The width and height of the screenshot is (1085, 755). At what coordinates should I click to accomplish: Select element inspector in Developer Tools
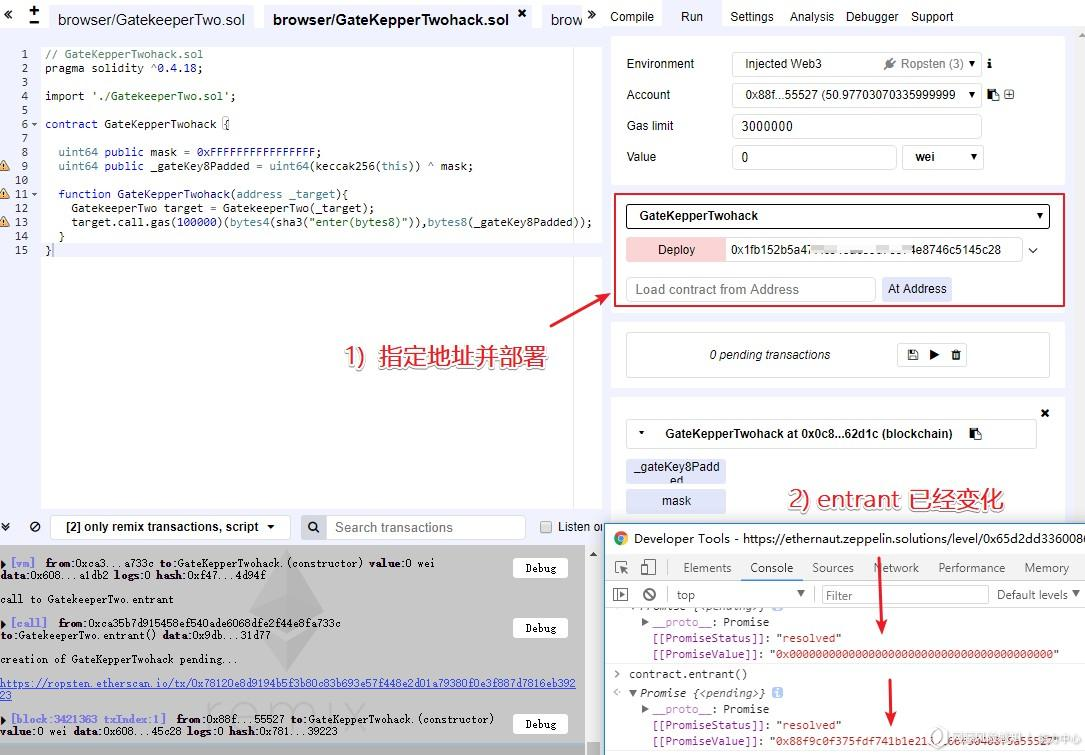click(621, 567)
